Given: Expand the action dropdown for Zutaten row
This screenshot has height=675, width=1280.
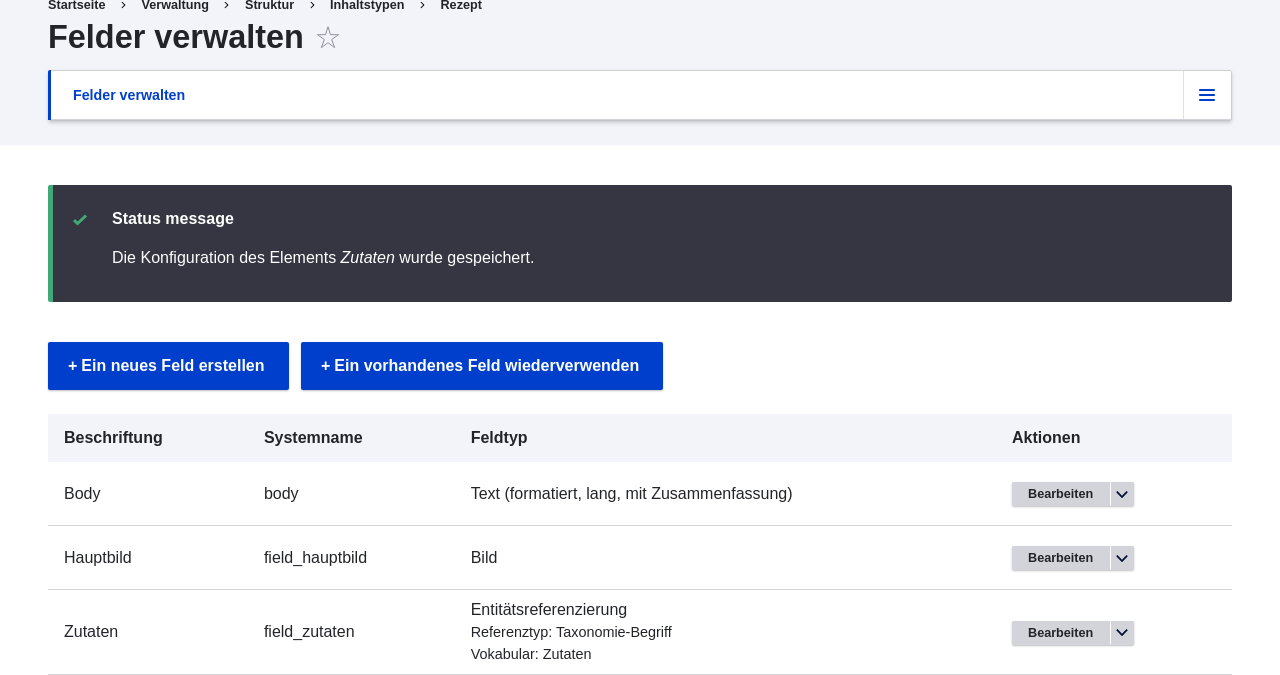Looking at the screenshot, I should coord(1122,633).
